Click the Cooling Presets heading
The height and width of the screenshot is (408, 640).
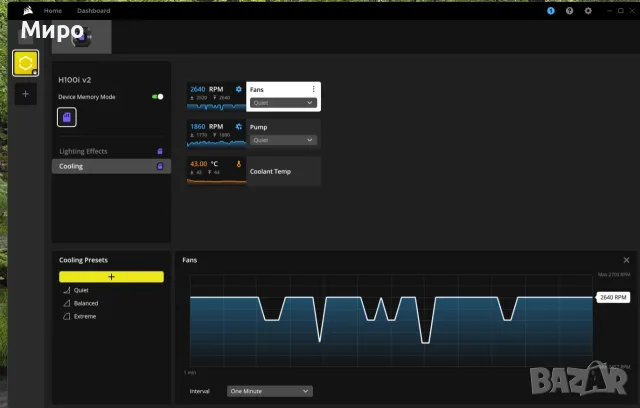[83, 260]
